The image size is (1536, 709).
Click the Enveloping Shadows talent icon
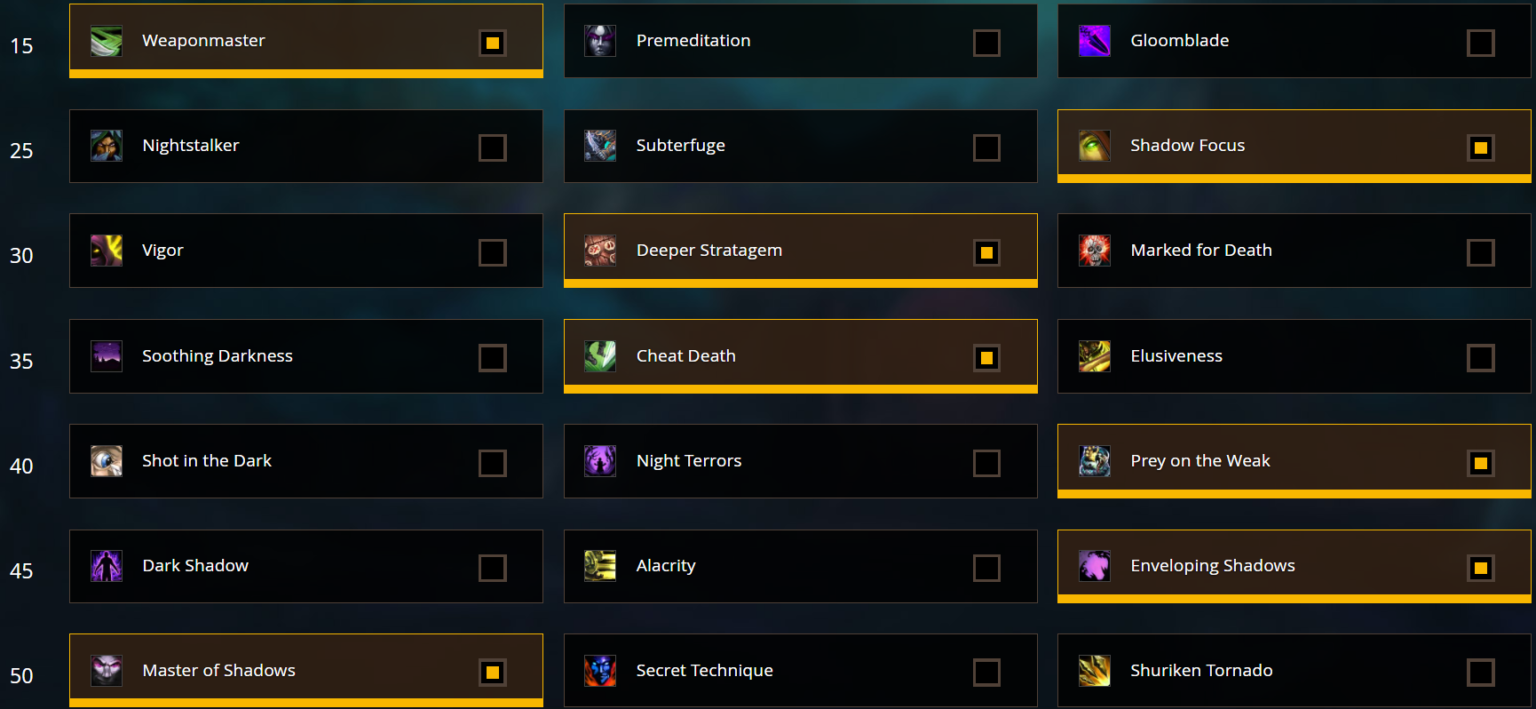pyautogui.click(x=1094, y=566)
